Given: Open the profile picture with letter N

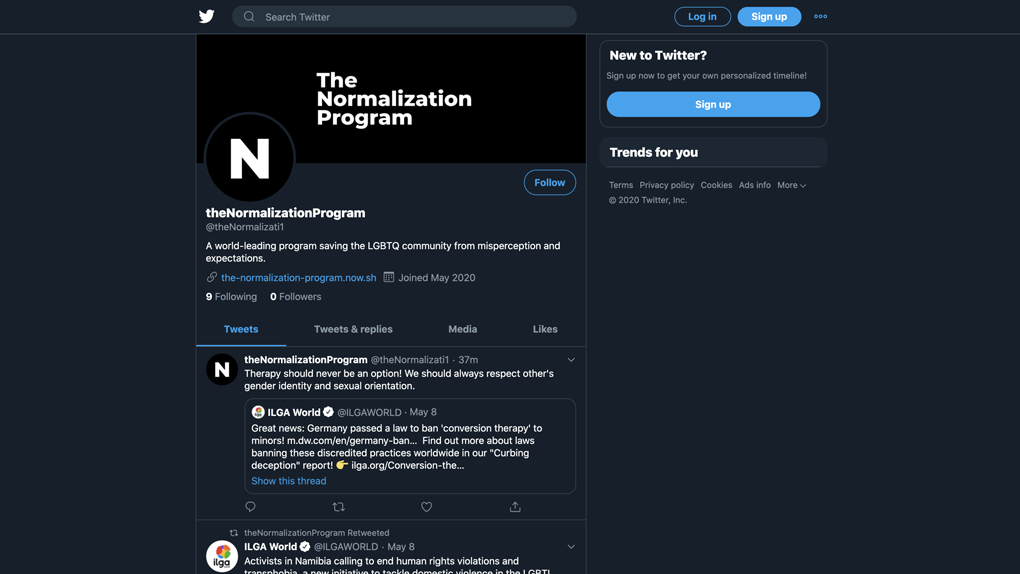Looking at the screenshot, I should point(250,158).
